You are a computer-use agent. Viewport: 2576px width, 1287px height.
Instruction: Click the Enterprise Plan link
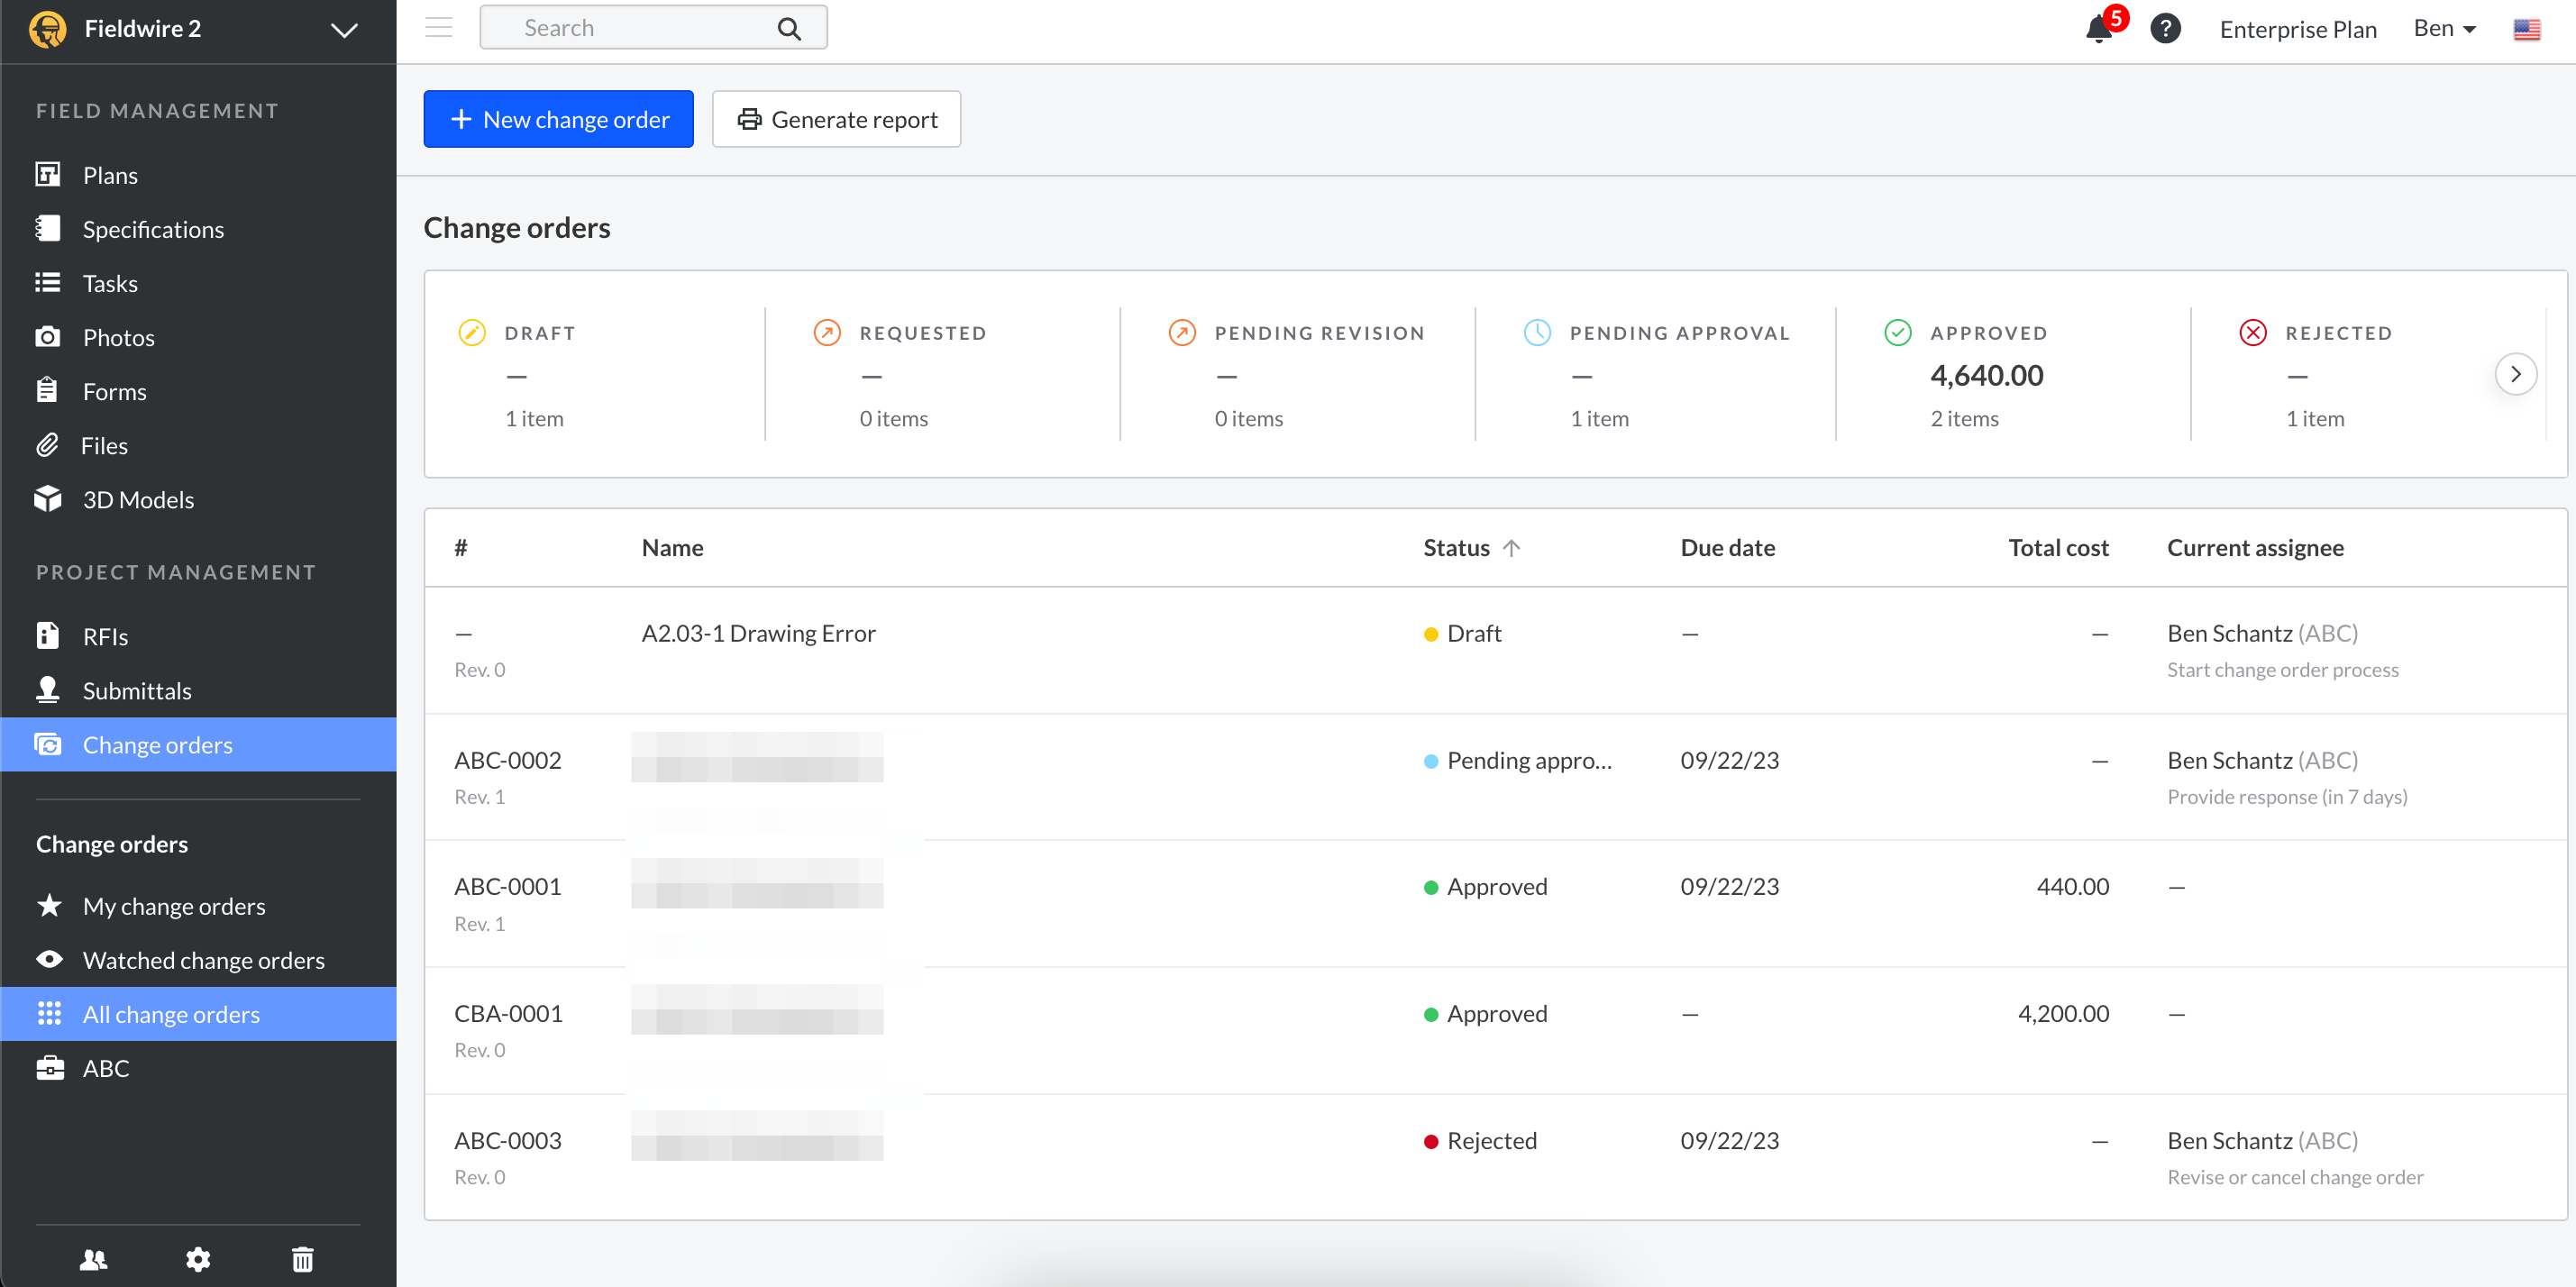[2297, 30]
